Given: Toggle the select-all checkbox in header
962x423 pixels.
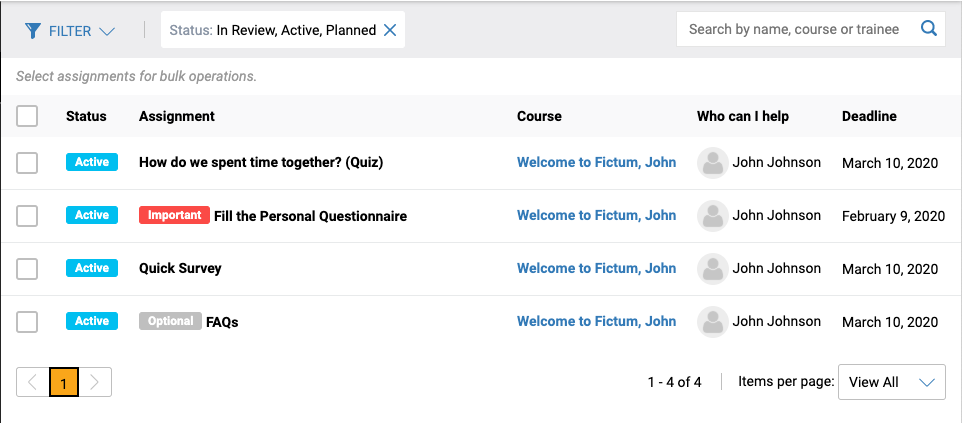Looking at the screenshot, I should coord(27,116).
